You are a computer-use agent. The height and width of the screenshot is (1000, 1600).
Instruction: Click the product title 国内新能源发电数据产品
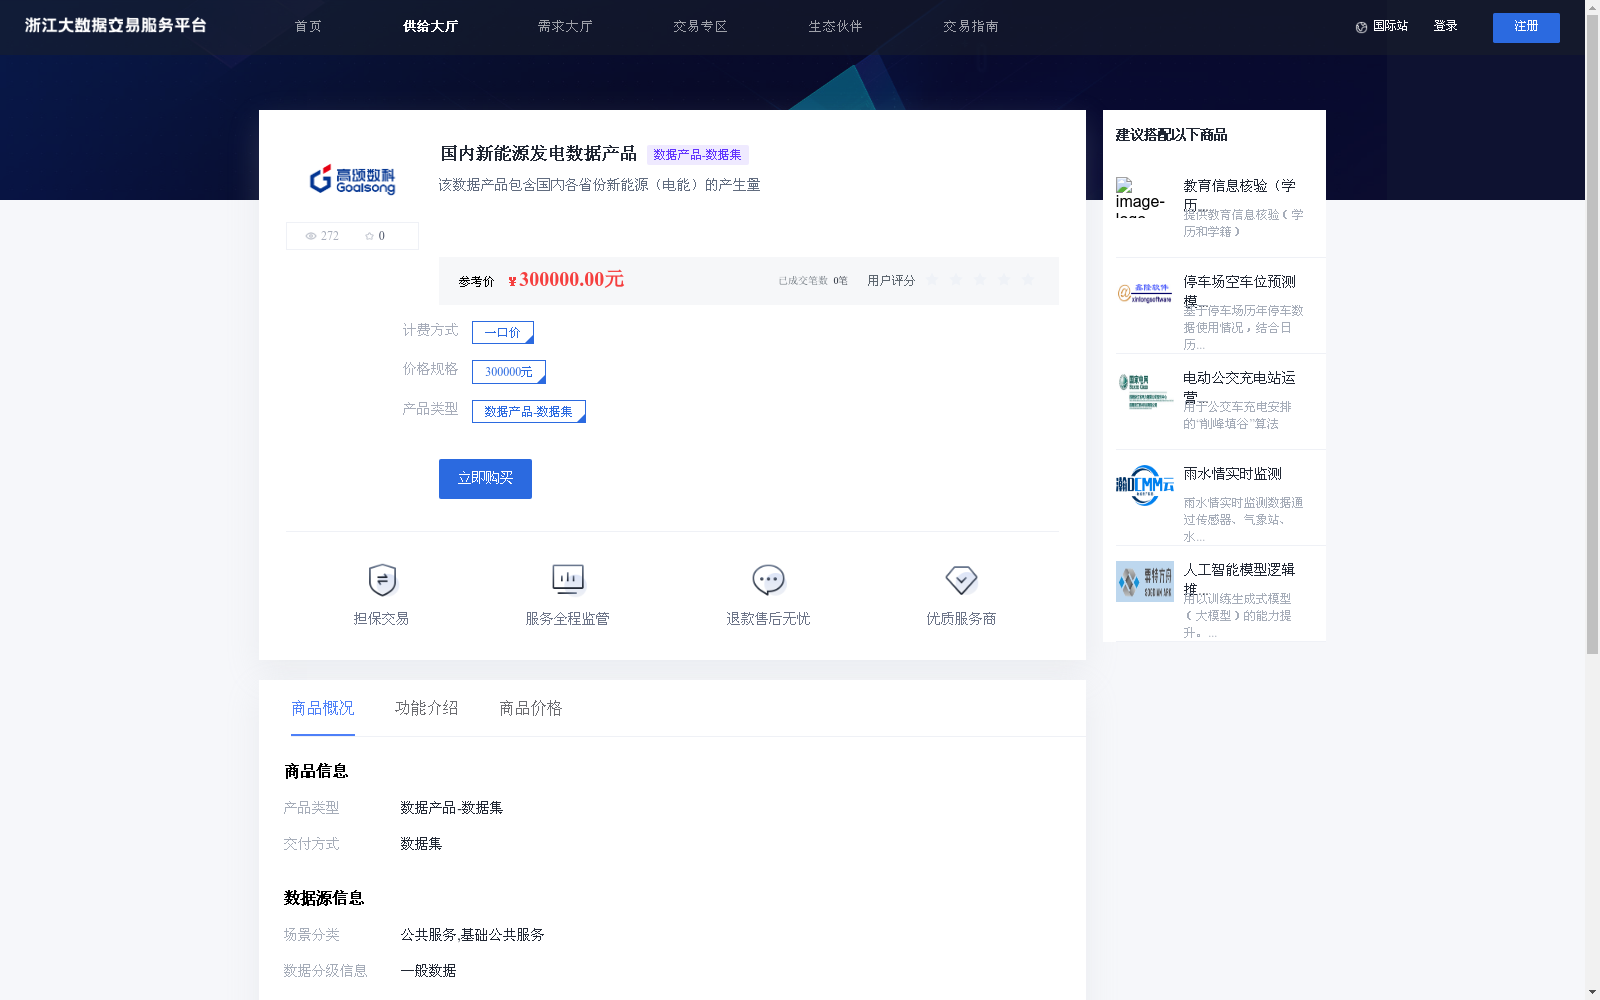tap(538, 154)
